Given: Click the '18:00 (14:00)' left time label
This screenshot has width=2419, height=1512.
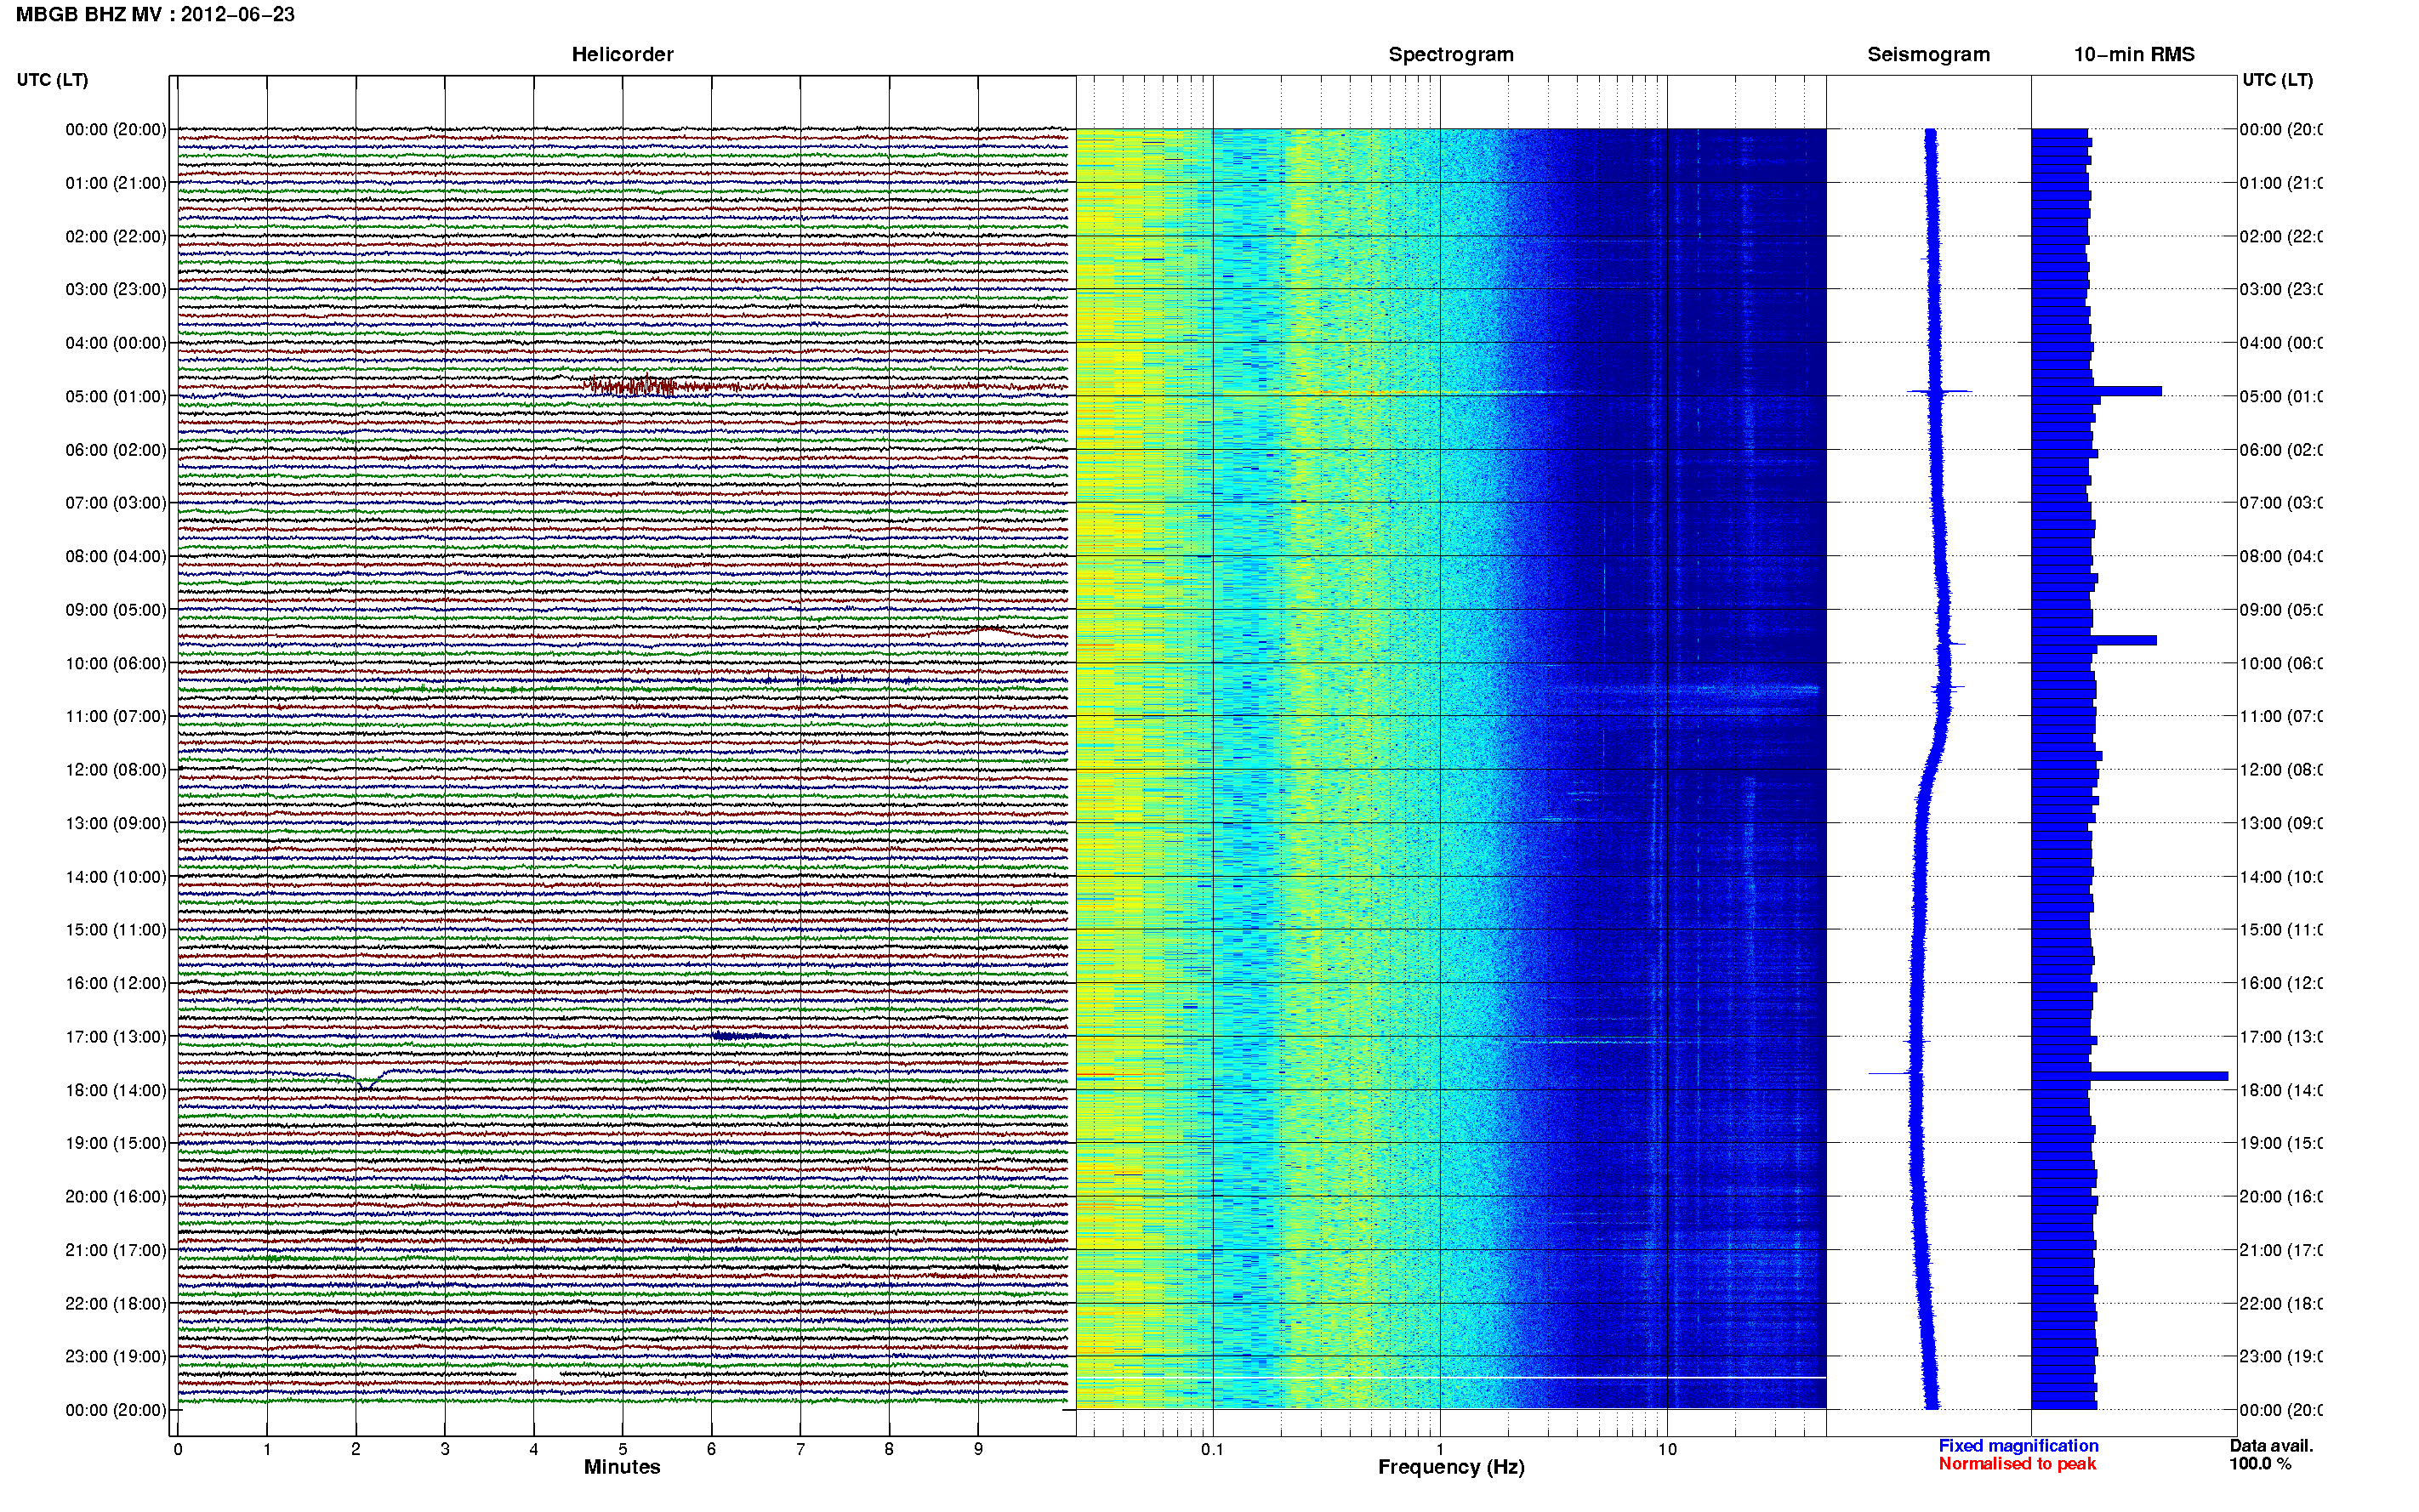Looking at the screenshot, I should click(x=116, y=1090).
